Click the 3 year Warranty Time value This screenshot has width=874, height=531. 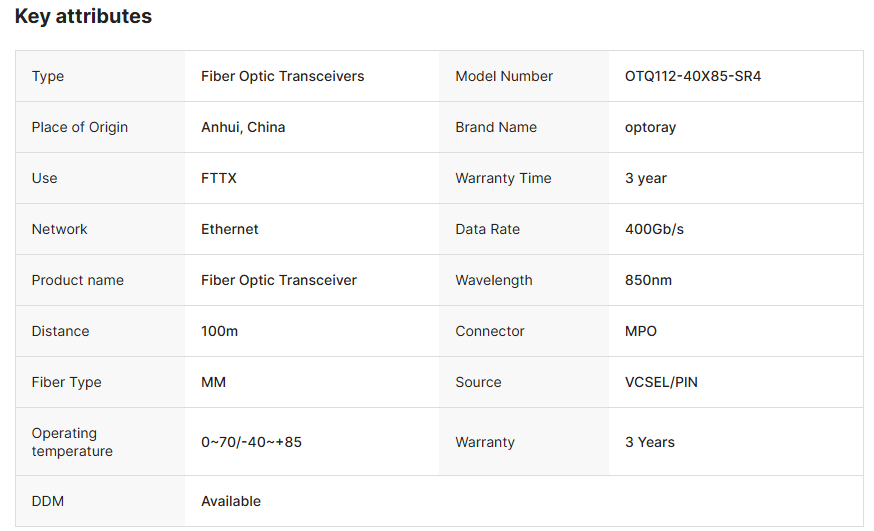[x=645, y=178]
